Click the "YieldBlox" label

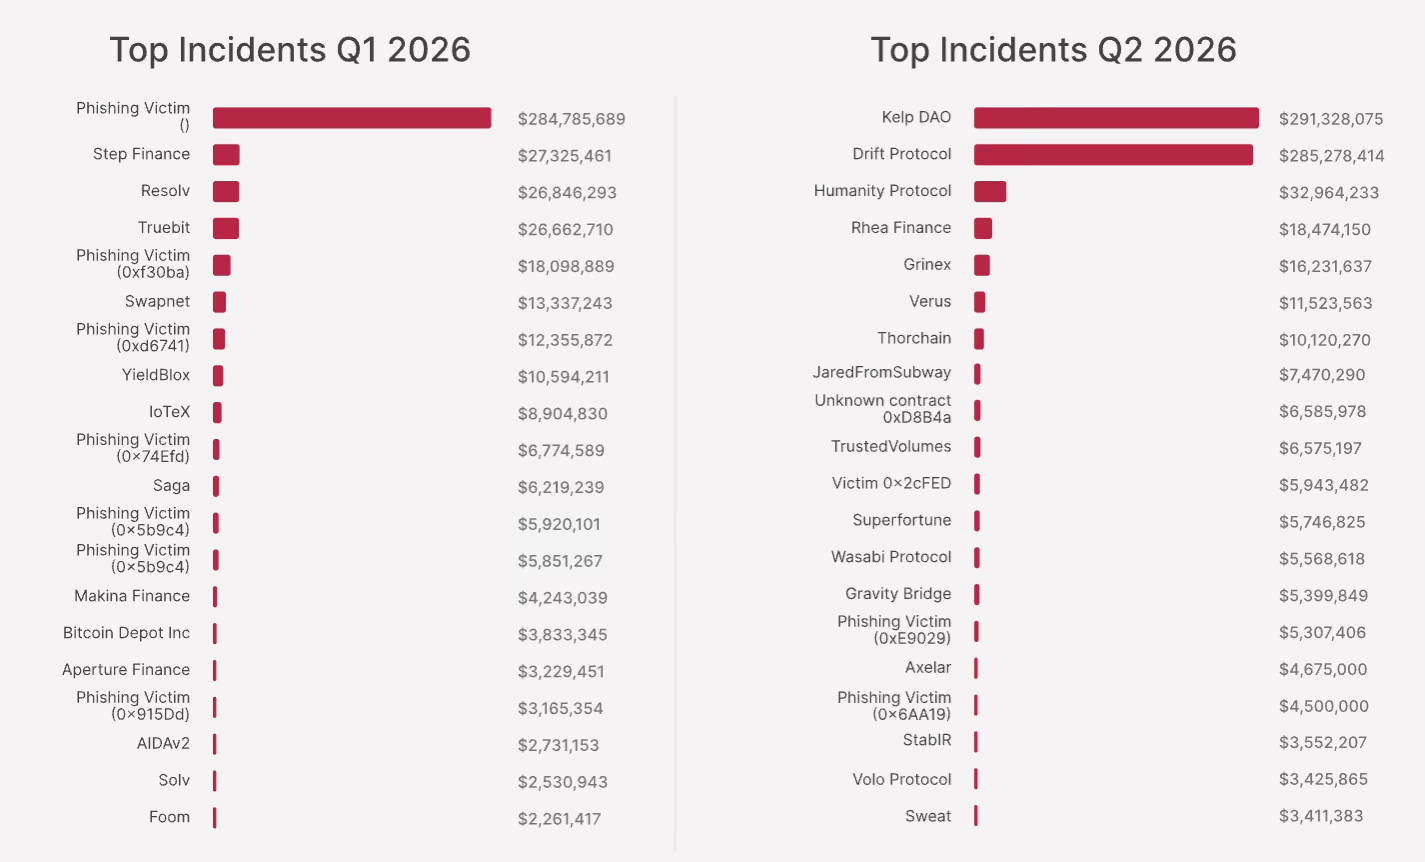(156, 375)
